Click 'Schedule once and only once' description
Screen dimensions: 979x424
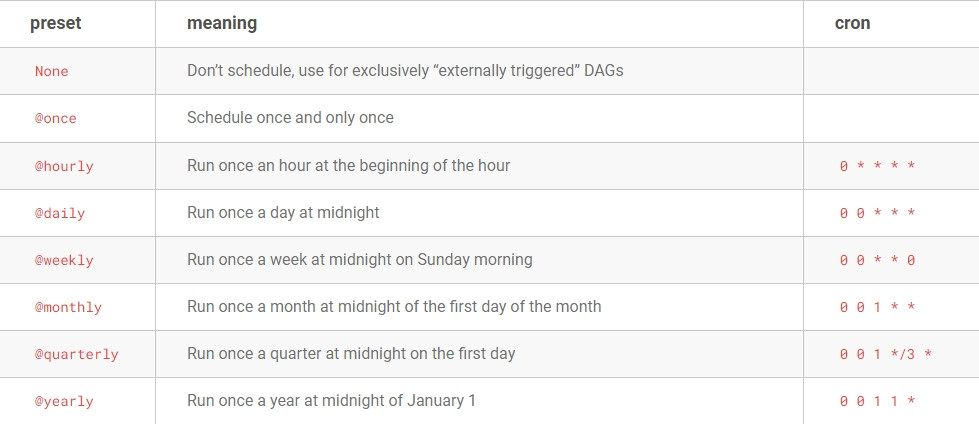click(x=290, y=117)
